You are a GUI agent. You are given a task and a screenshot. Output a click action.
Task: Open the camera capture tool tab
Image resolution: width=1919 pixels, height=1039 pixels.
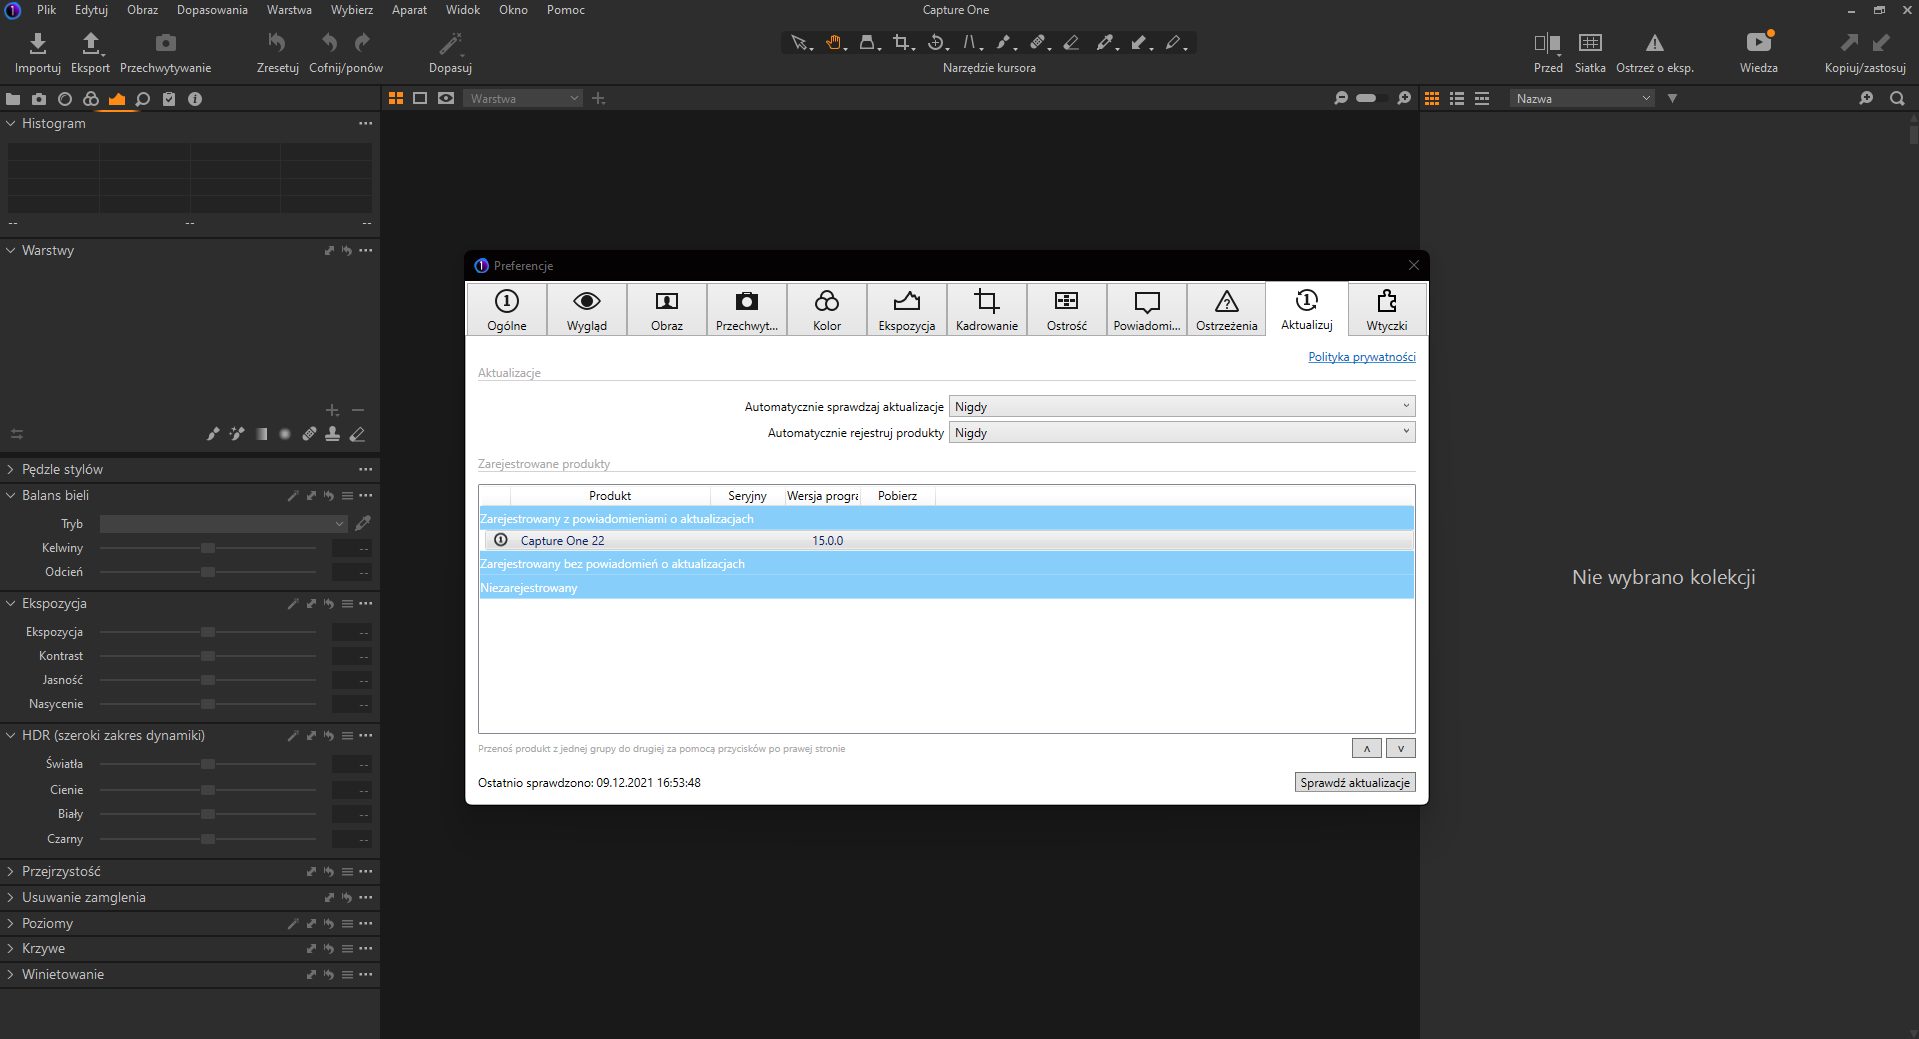(x=39, y=99)
